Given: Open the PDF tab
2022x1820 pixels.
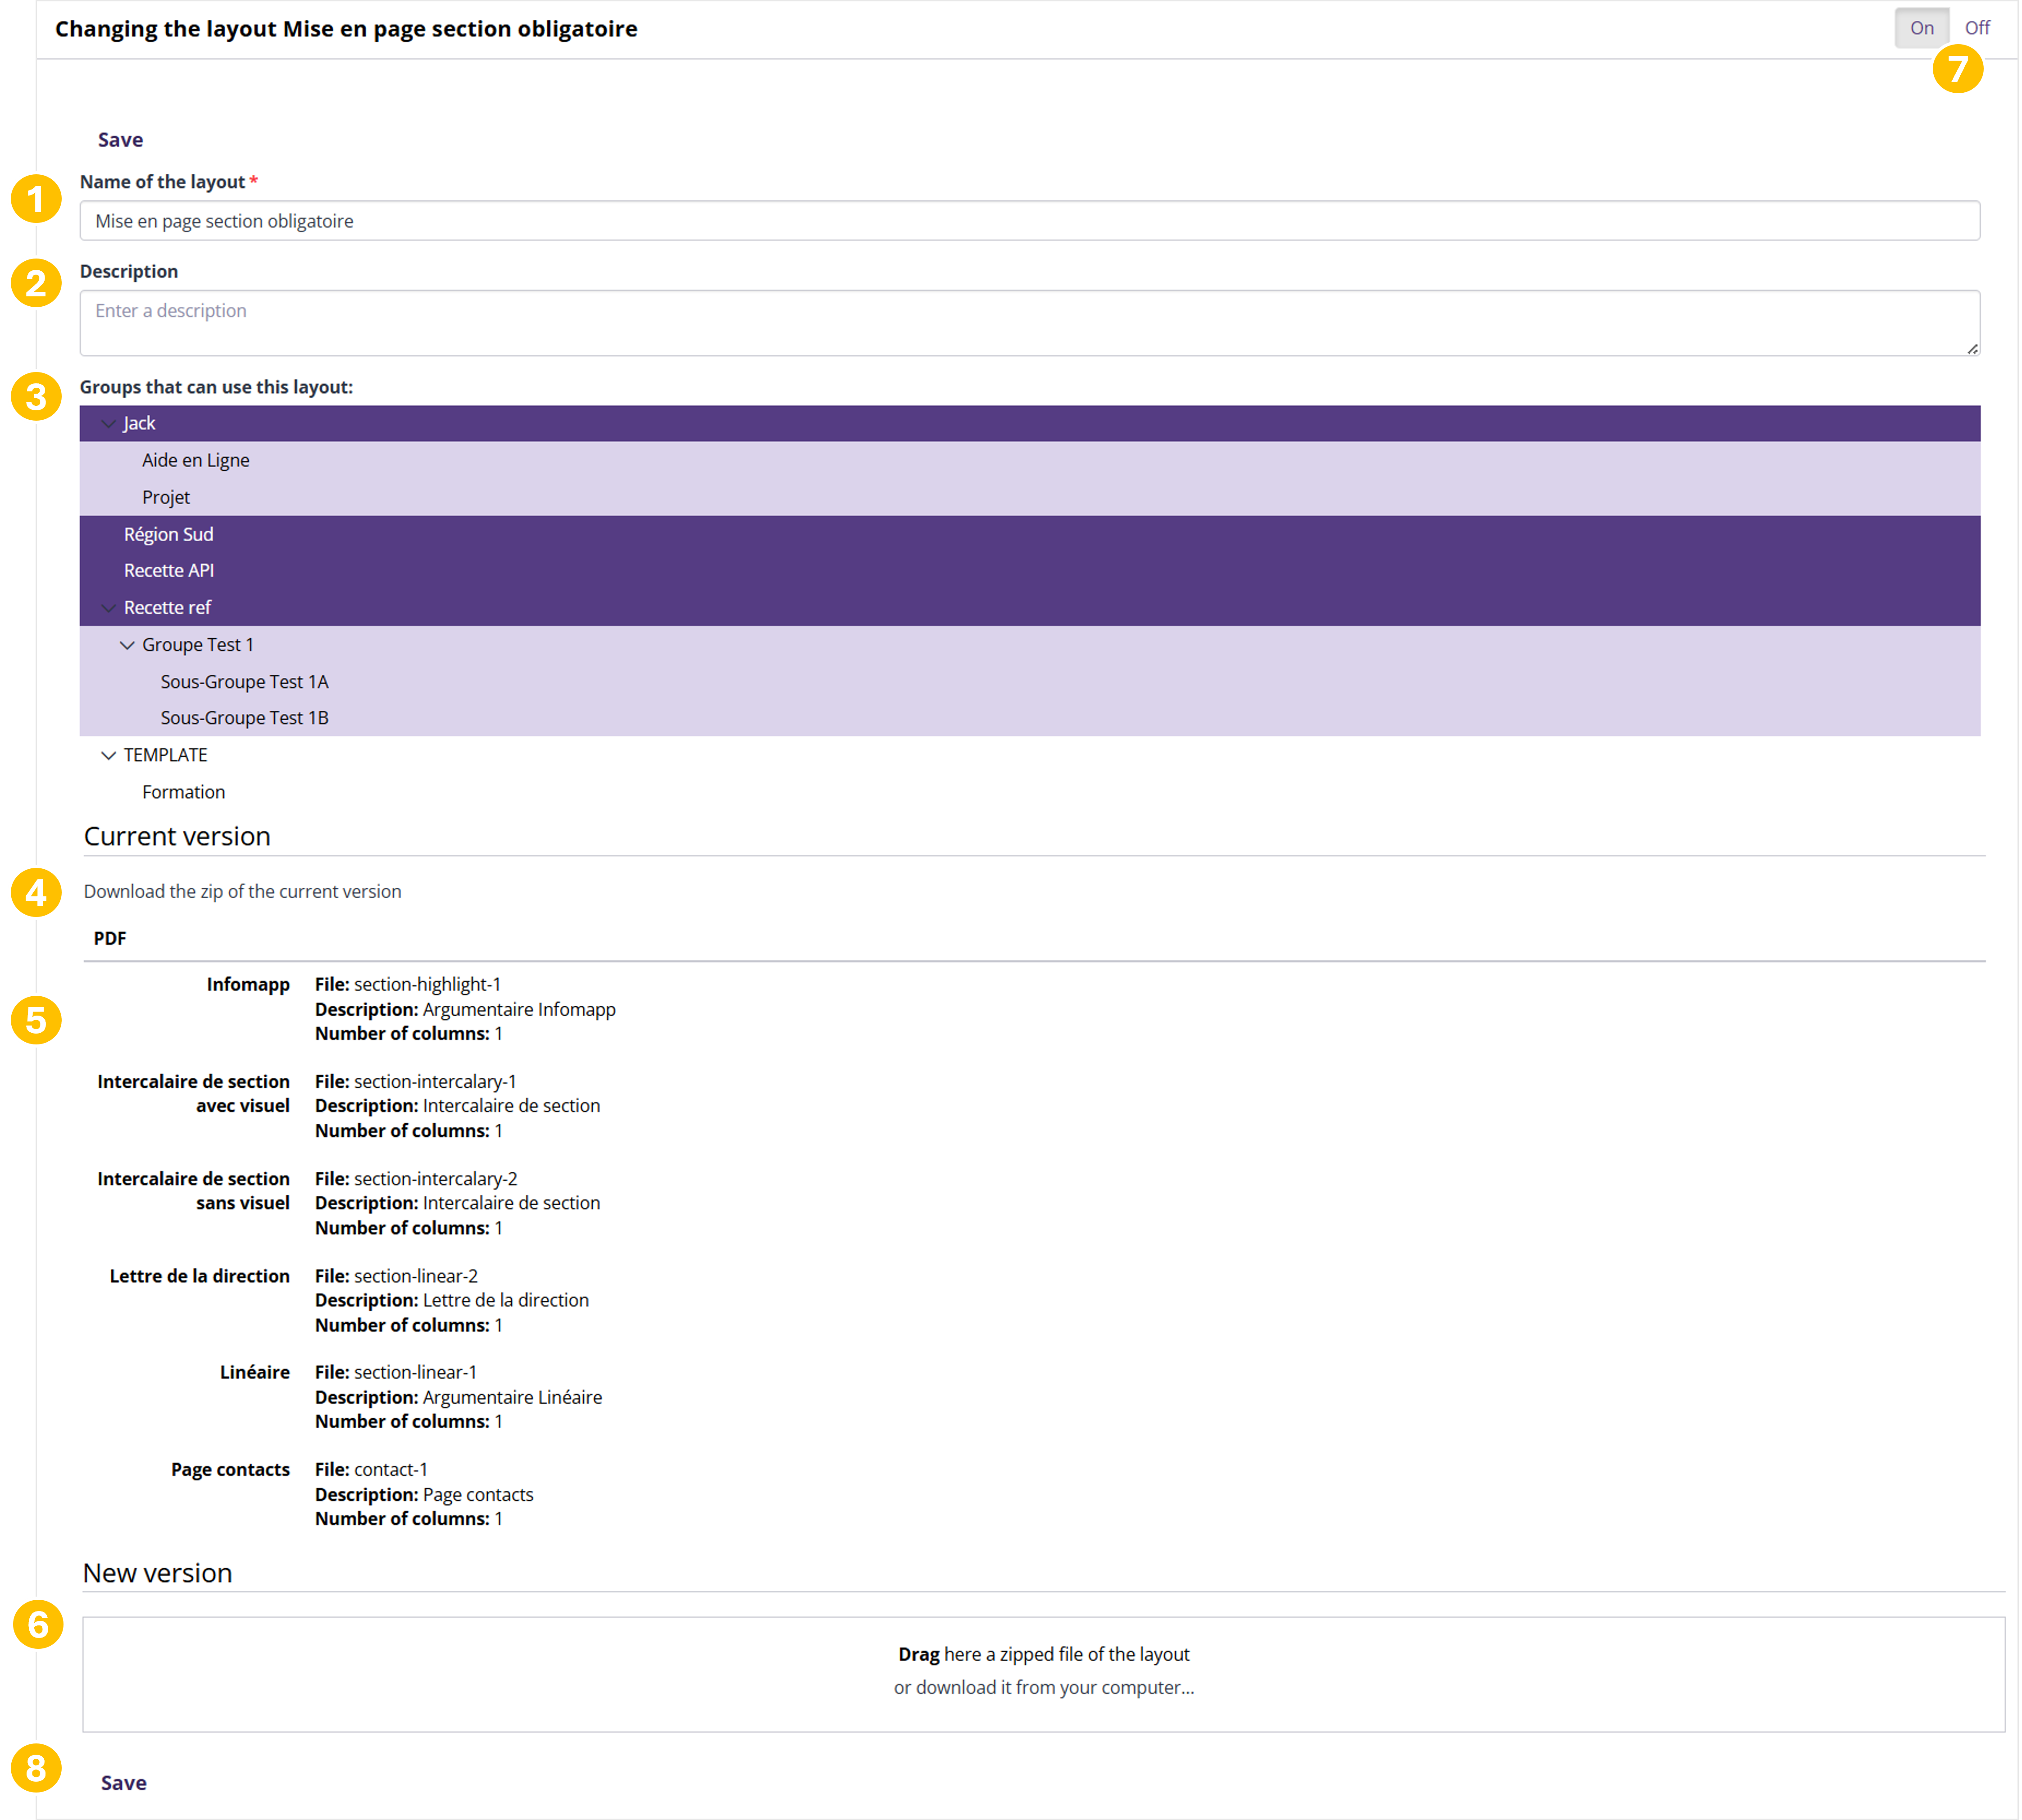Looking at the screenshot, I should [110, 938].
